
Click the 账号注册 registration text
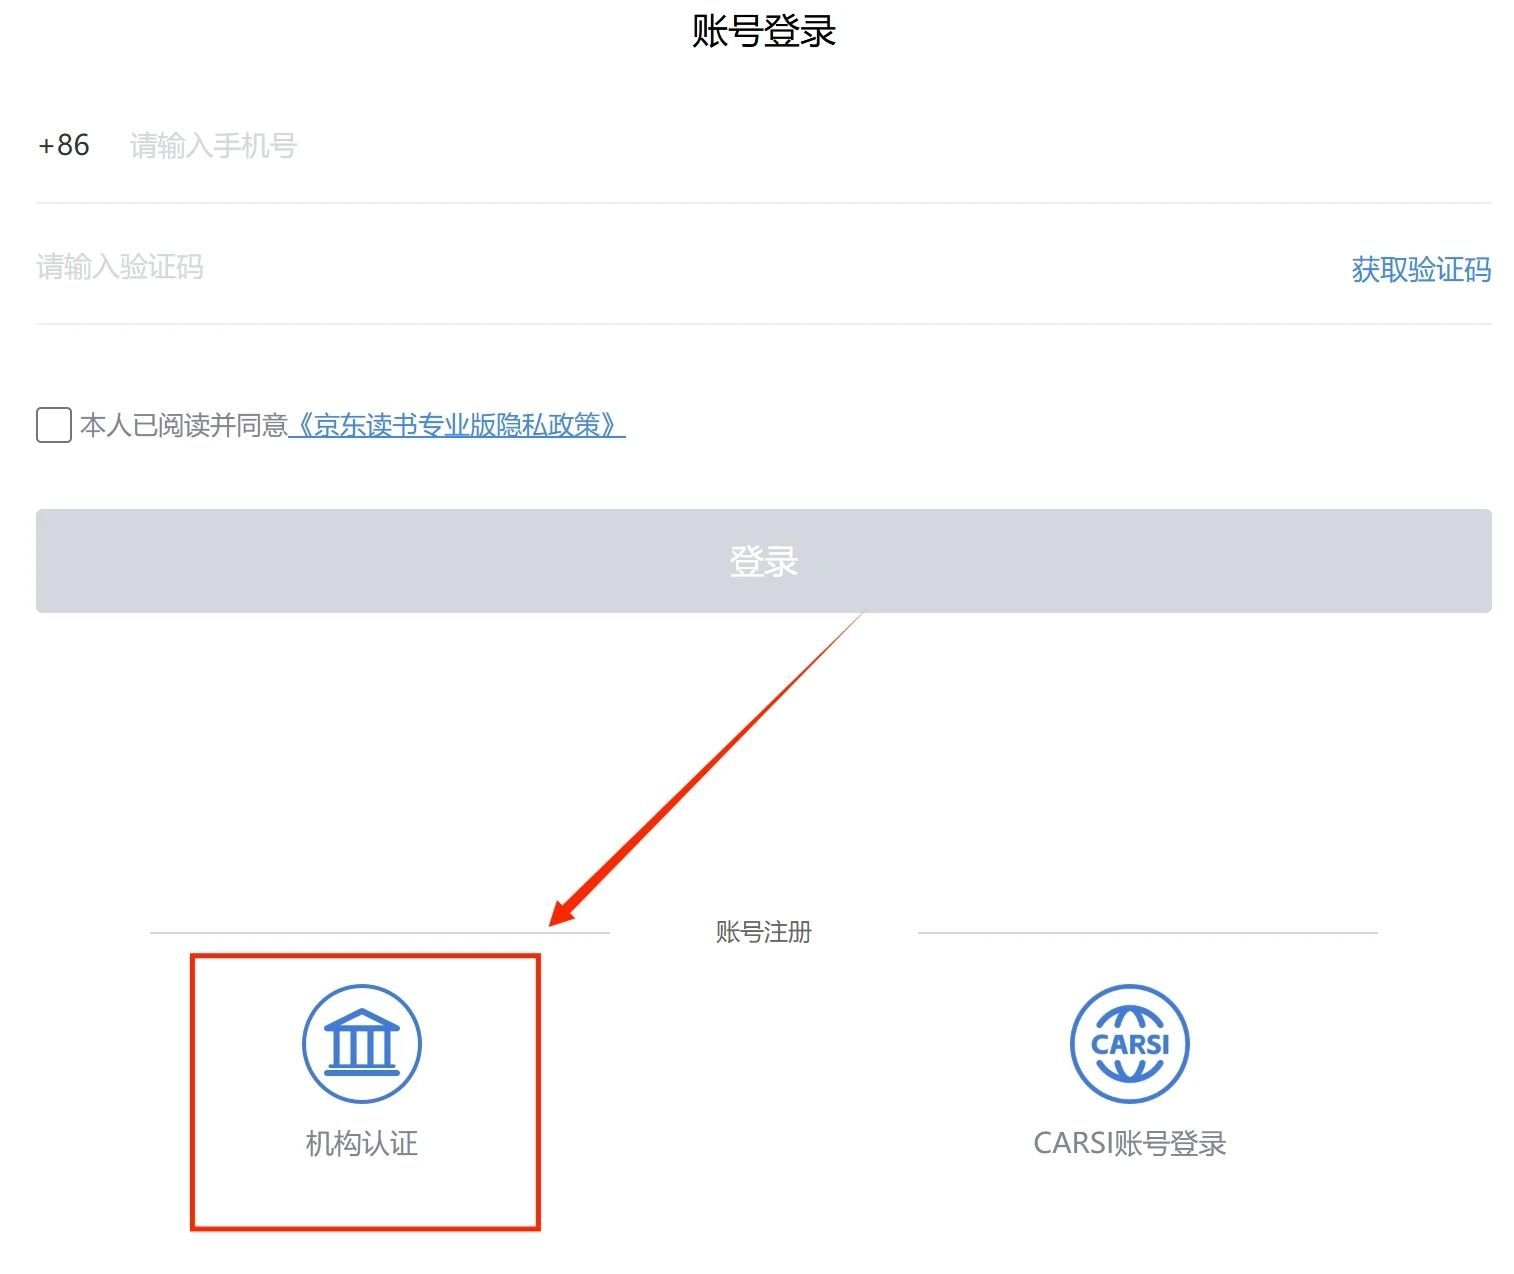[x=763, y=932]
